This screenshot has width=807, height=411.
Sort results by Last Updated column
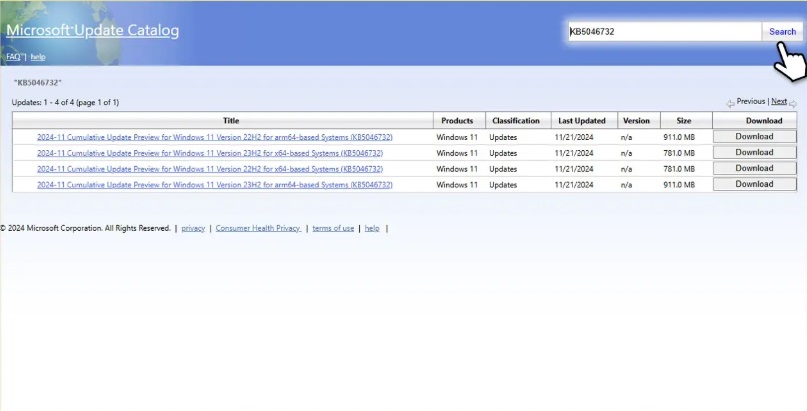[582, 120]
